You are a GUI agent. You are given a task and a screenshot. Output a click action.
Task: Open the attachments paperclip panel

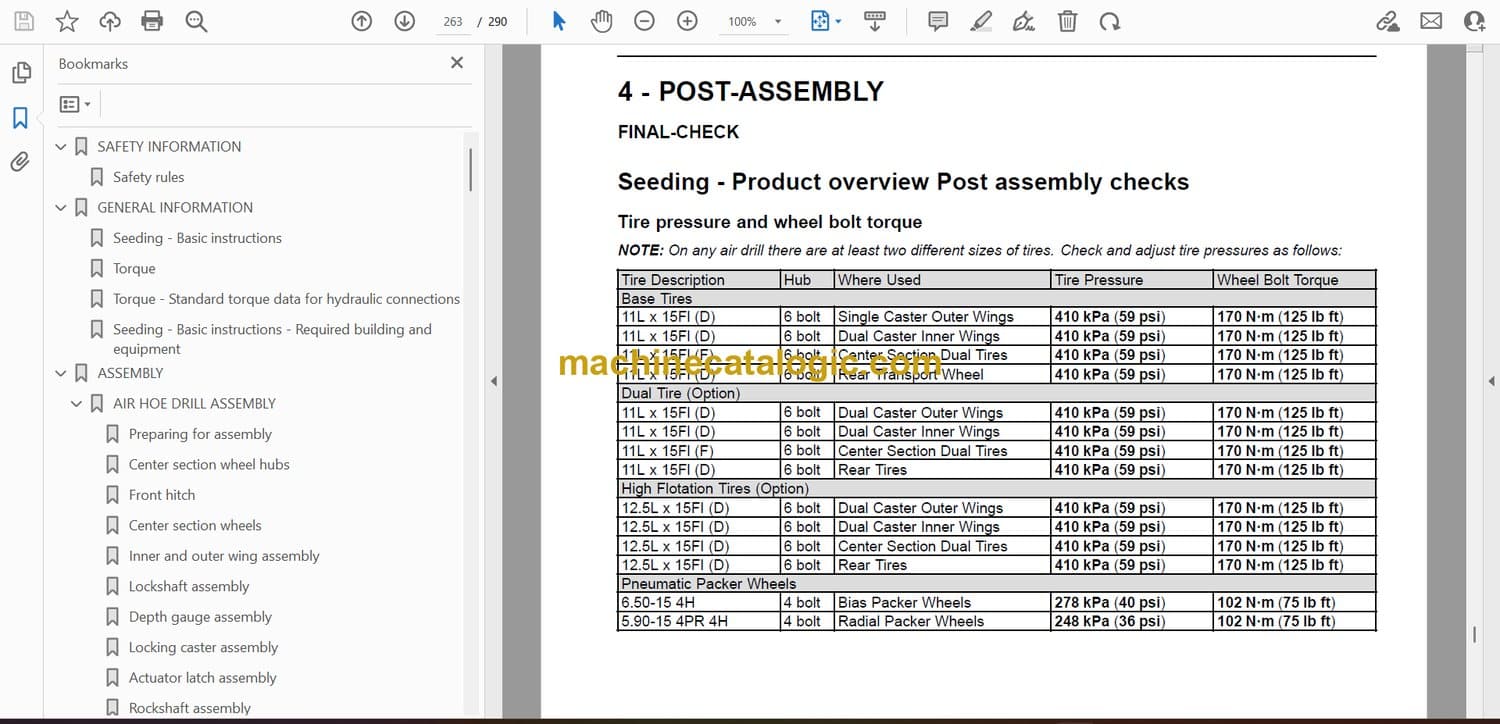point(20,162)
